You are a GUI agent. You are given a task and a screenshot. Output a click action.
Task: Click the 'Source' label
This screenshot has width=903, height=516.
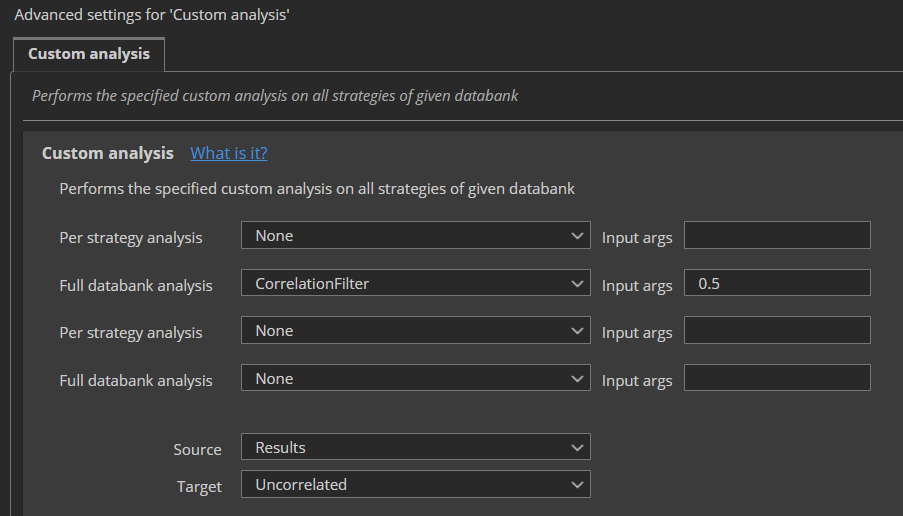coord(198,450)
